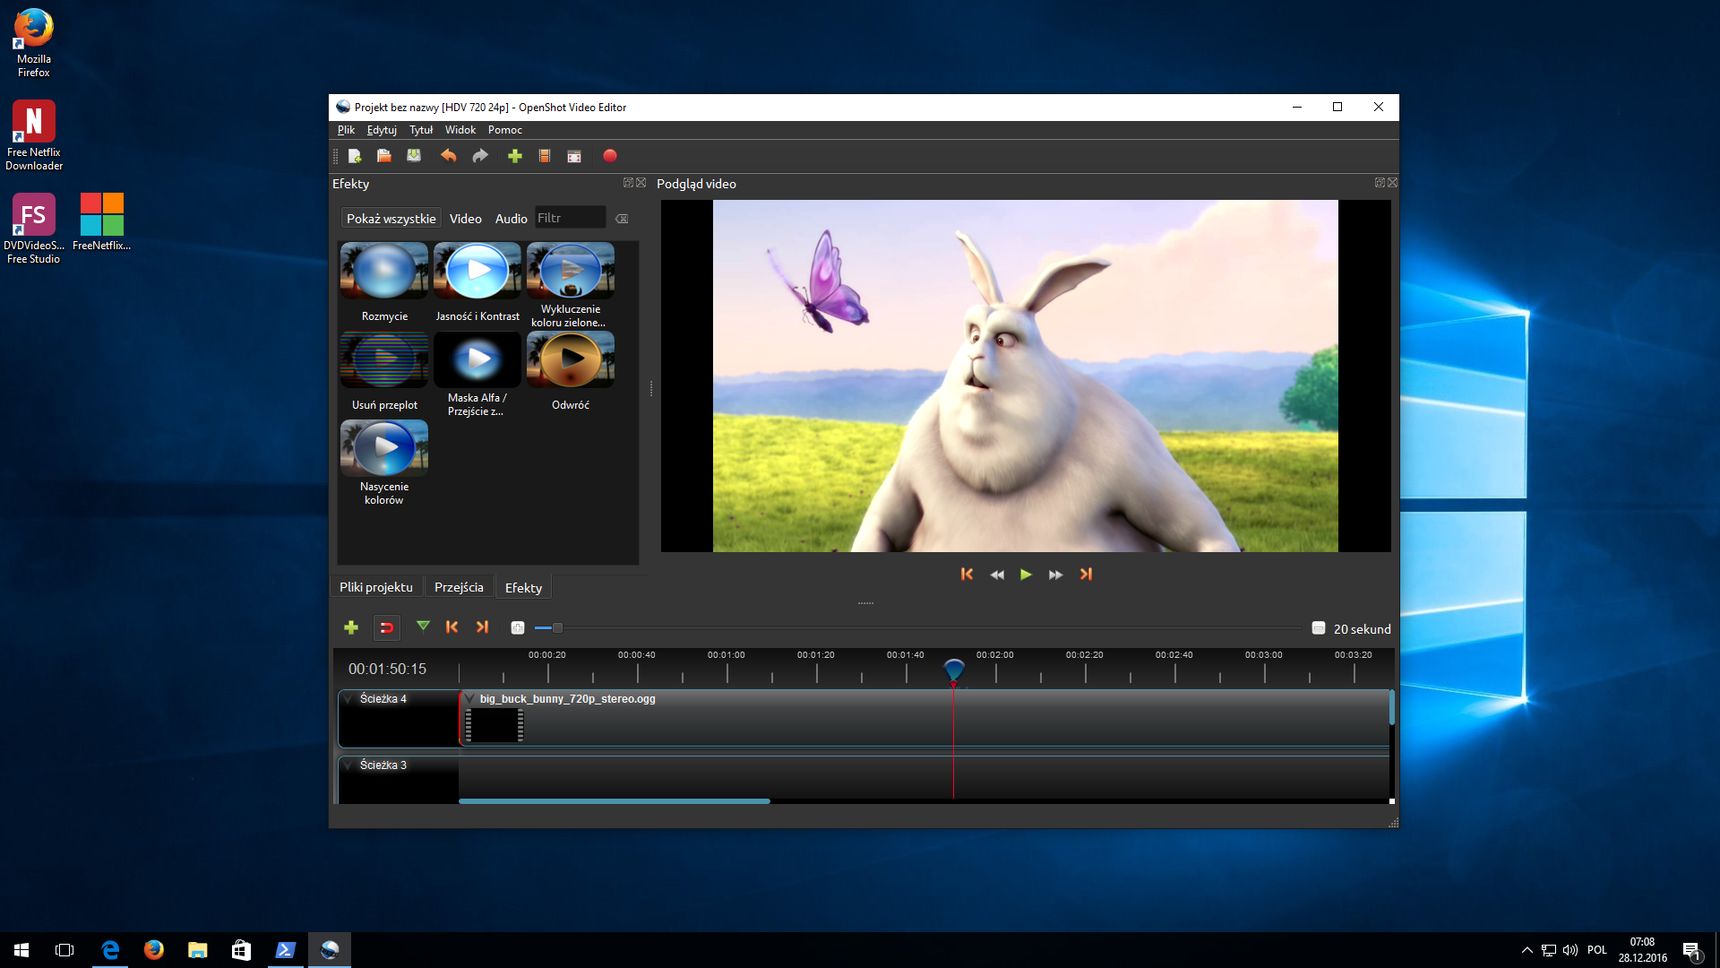Image resolution: width=1720 pixels, height=968 pixels.
Task: Open Task View on the taskbar
Action: pos(64,950)
